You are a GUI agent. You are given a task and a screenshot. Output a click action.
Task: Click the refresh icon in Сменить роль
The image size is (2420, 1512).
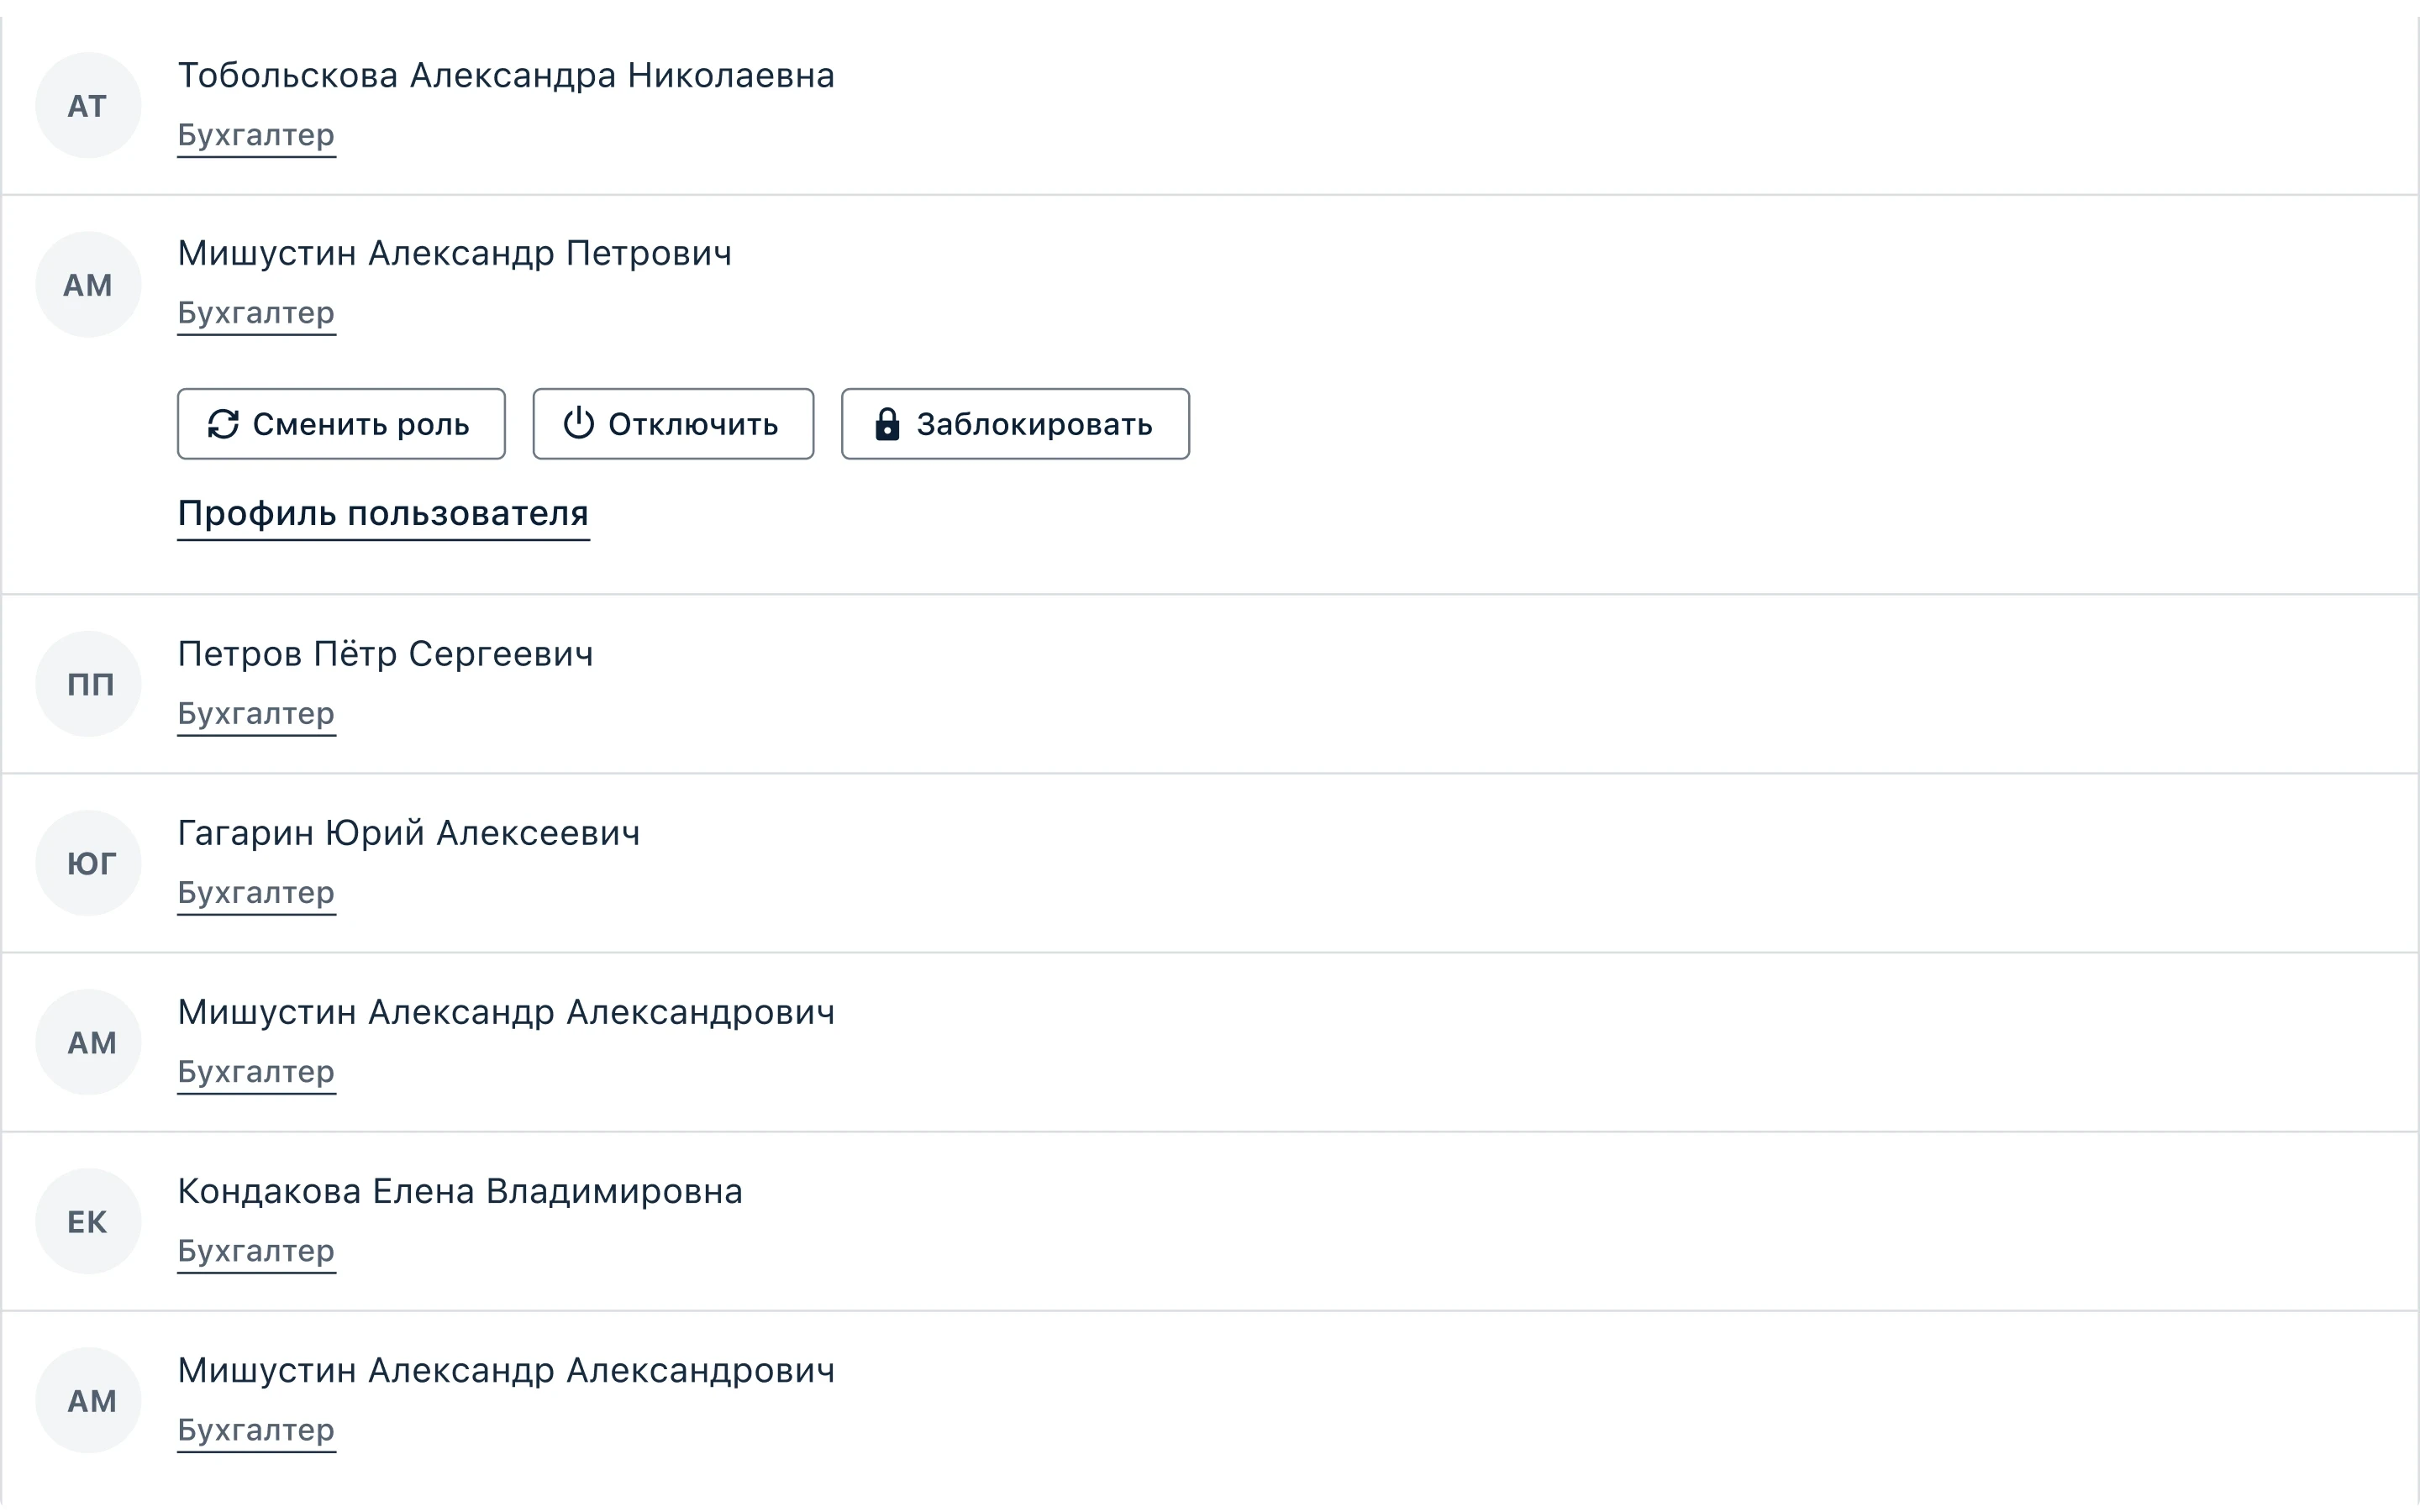click(x=223, y=424)
